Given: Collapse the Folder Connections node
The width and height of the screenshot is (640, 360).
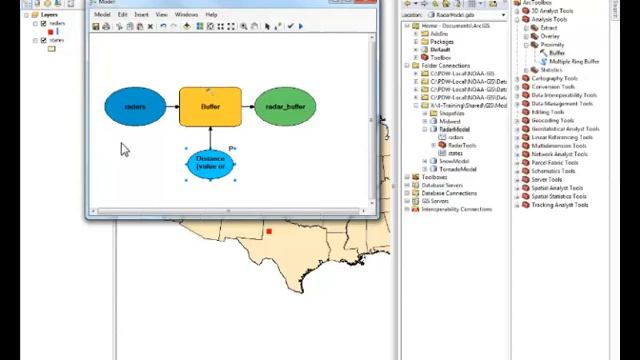Looking at the screenshot, I should point(407,66).
